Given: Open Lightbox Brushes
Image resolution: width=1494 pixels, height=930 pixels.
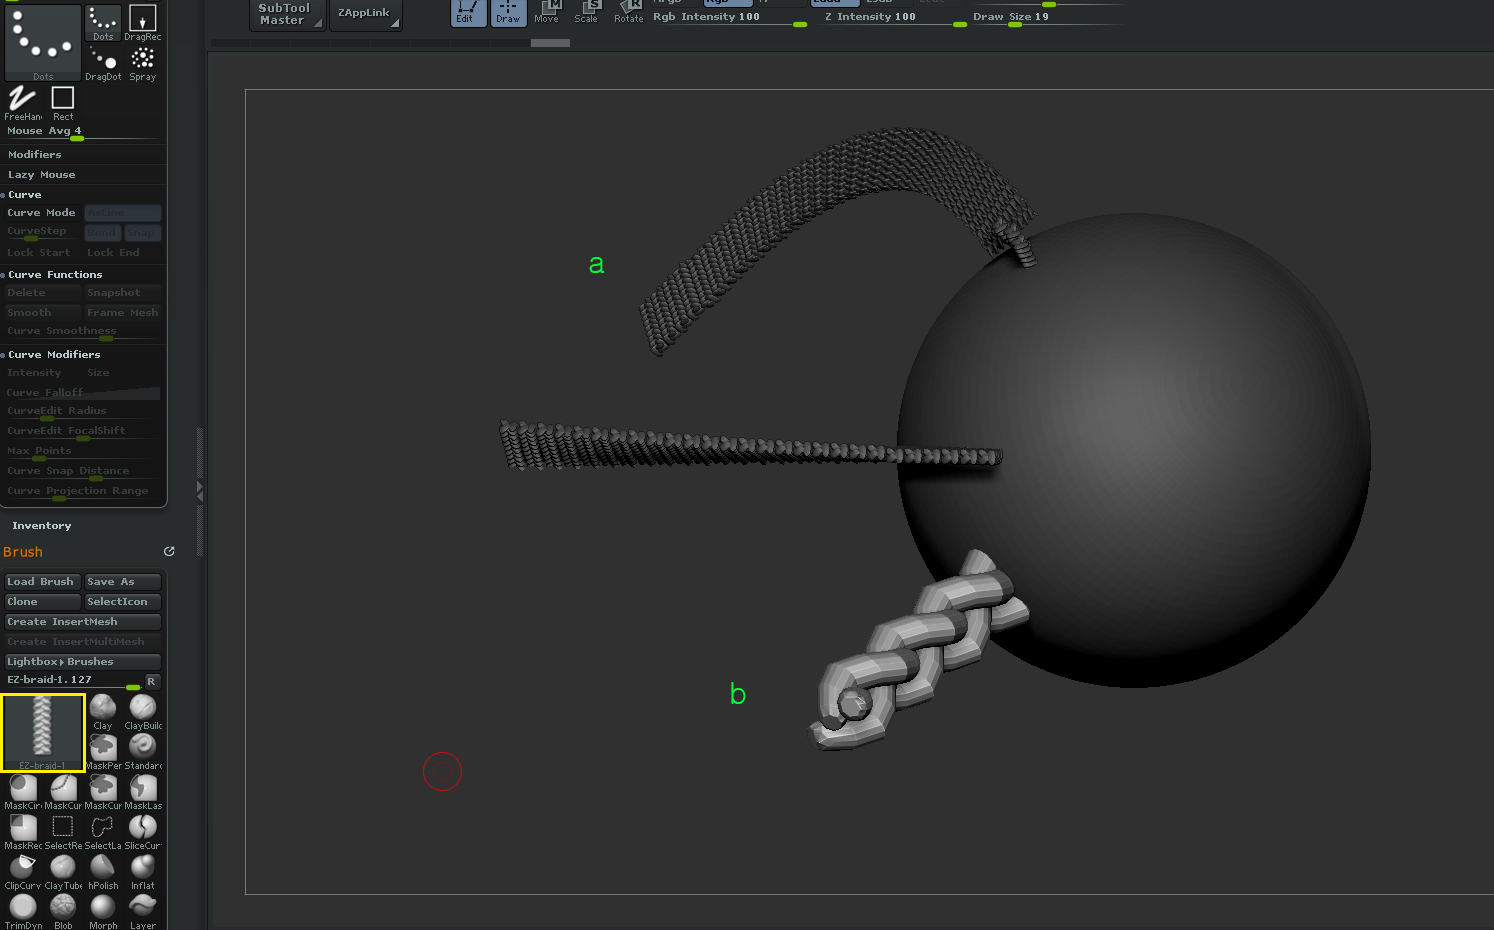Looking at the screenshot, I should coord(82,661).
